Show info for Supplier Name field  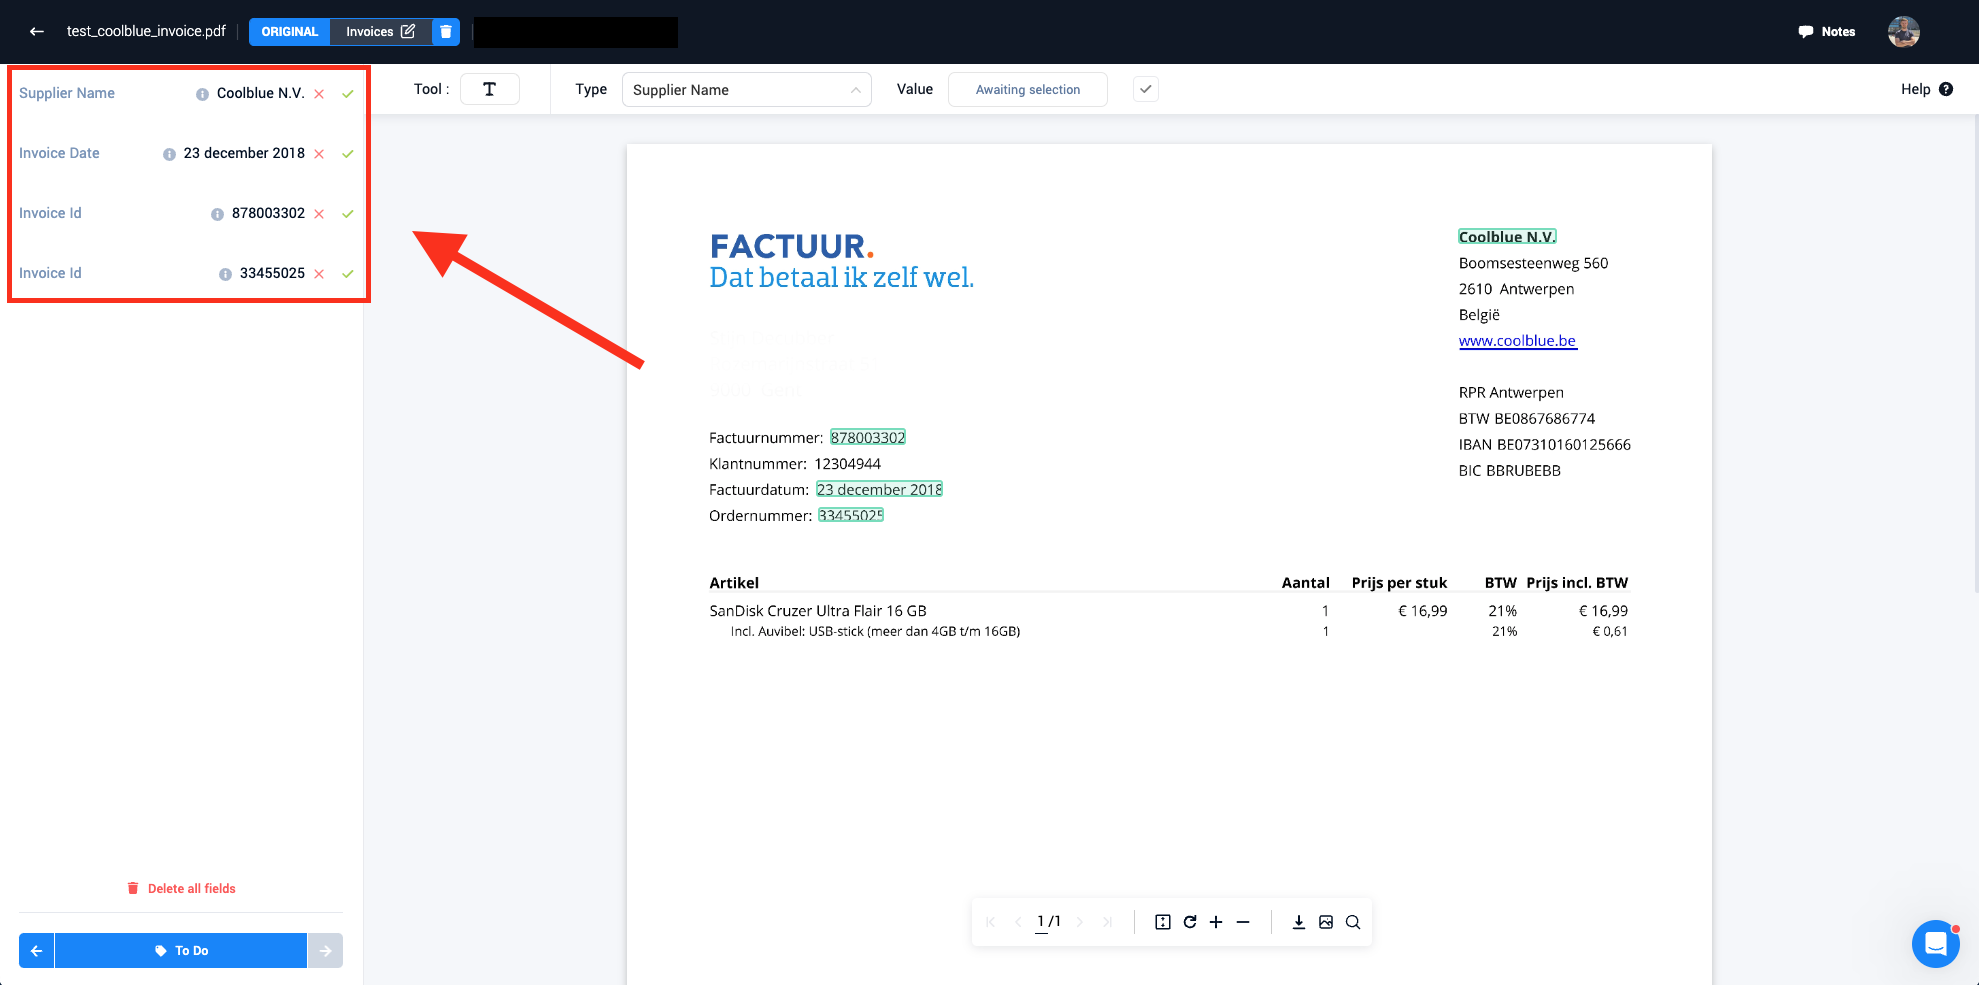pos(202,94)
